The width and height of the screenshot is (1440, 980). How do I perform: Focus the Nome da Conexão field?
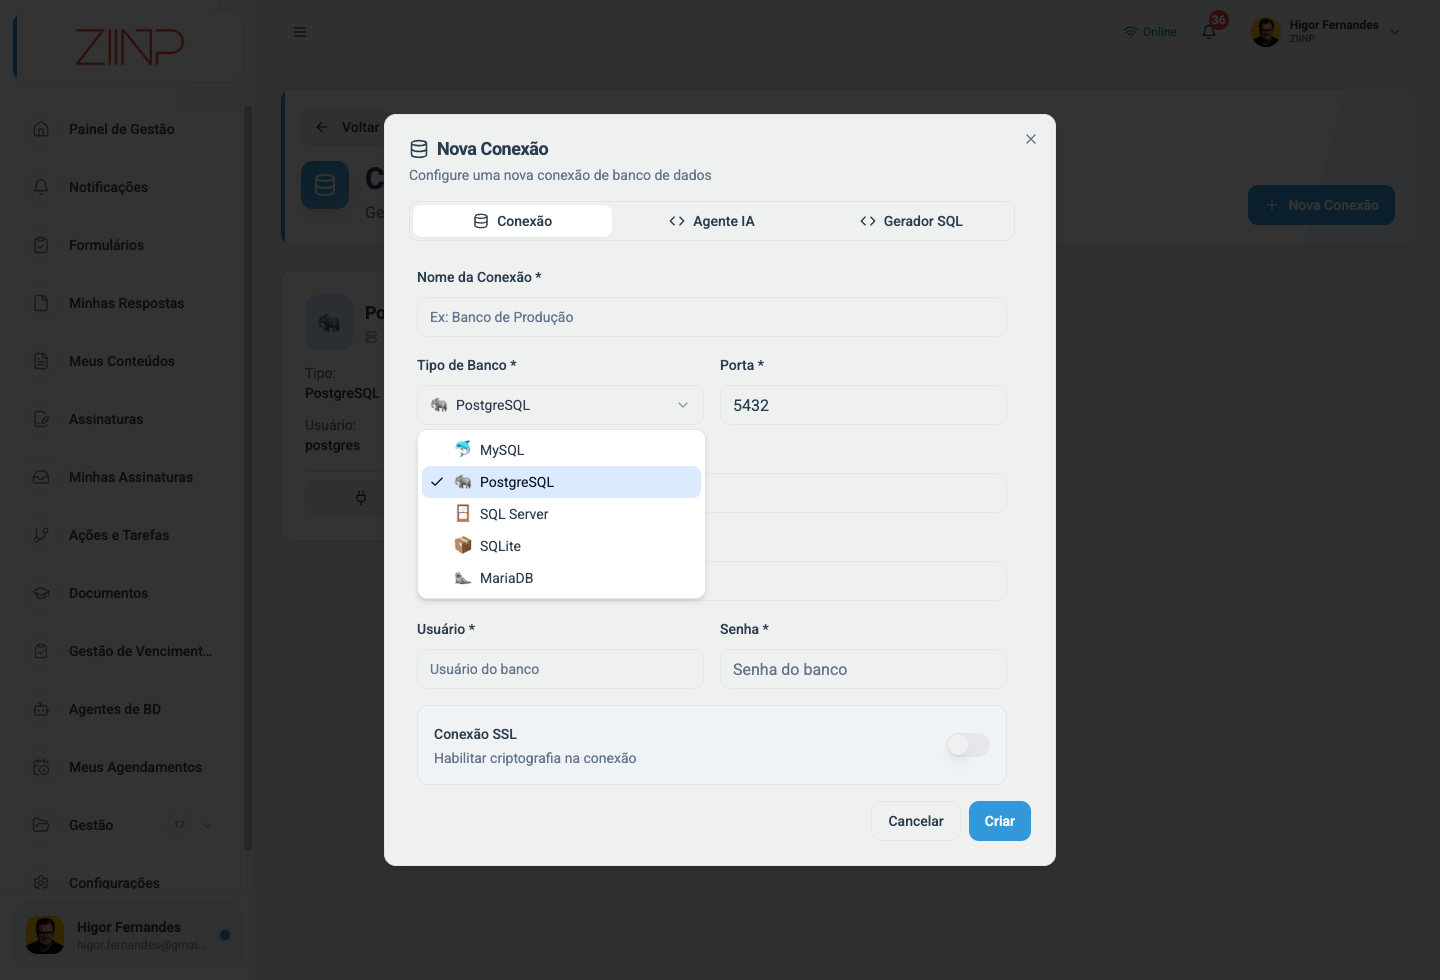click(x=712, y=317)
